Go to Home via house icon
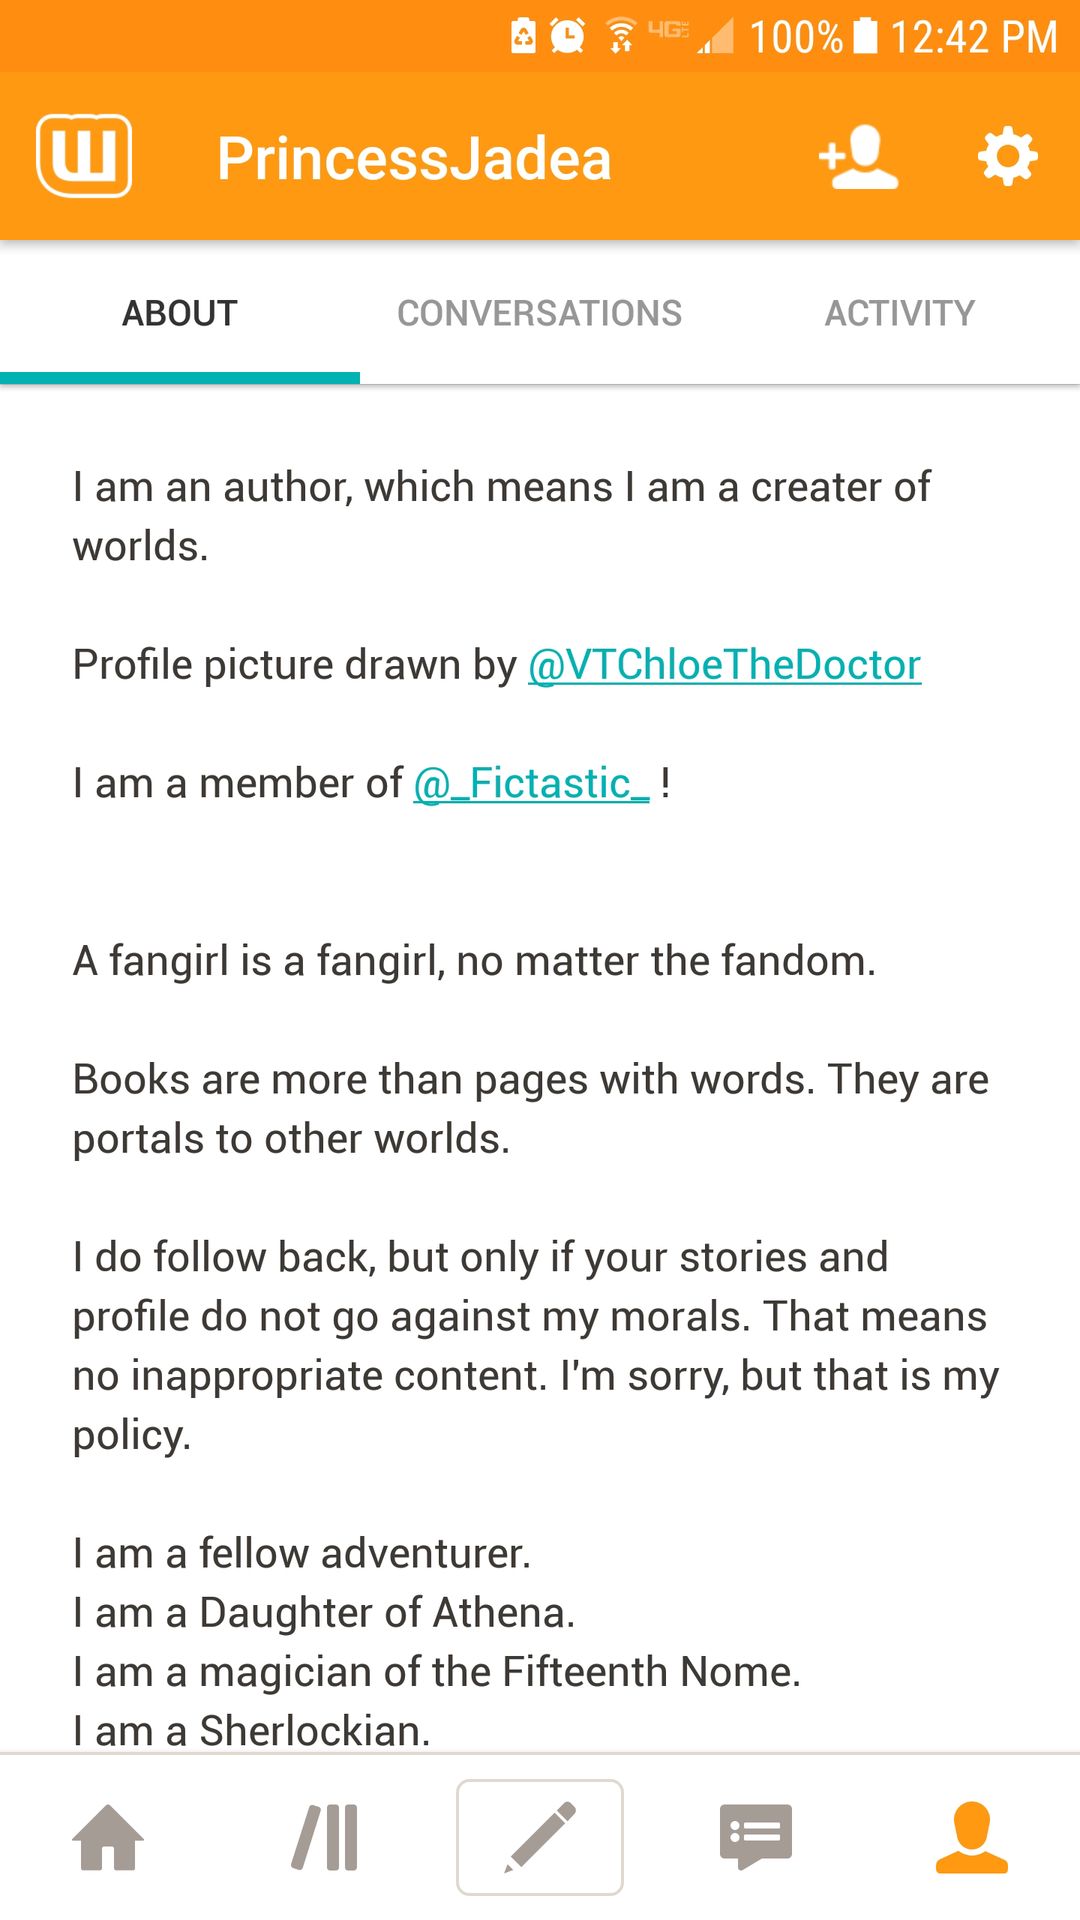 tap(108, 1837)
